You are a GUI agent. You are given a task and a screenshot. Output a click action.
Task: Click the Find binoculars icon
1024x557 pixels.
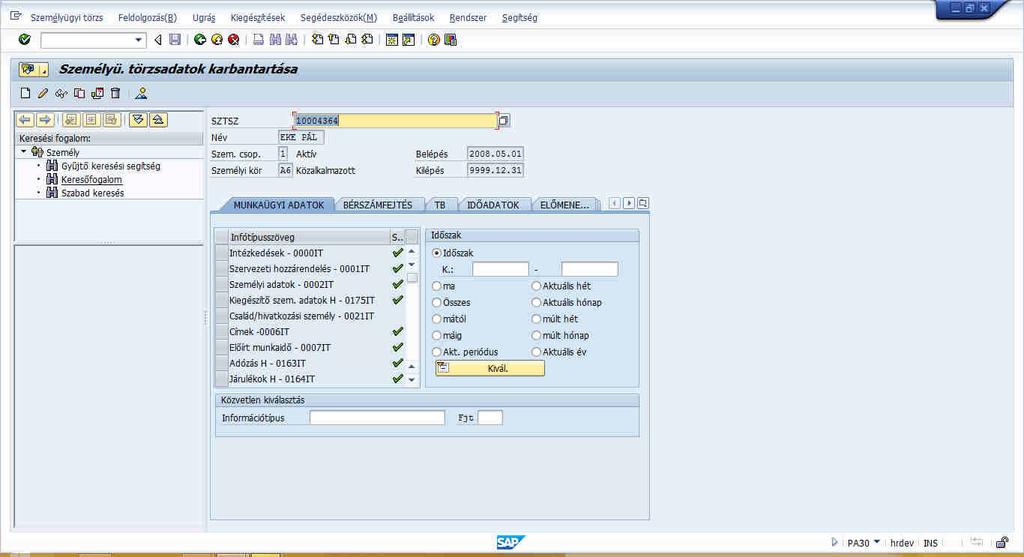(275, 40)
